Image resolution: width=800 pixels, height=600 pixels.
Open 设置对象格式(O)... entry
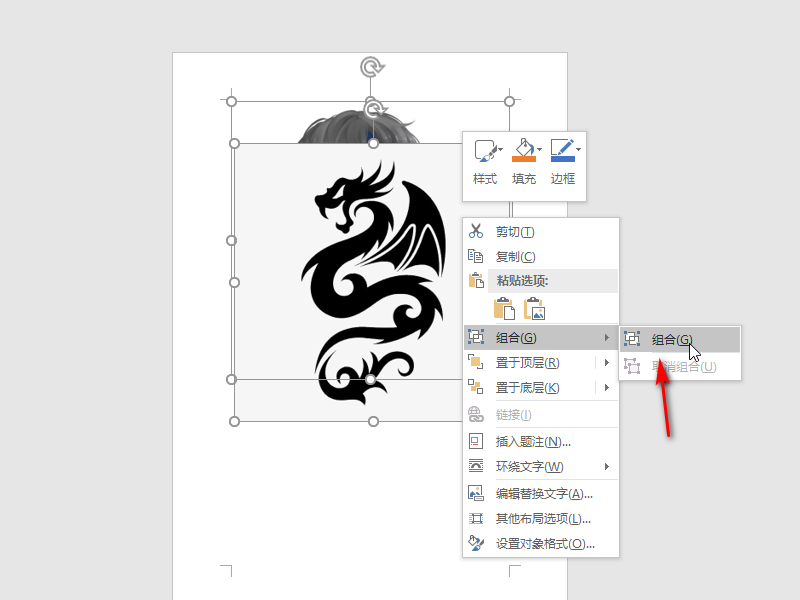(541, 543)
